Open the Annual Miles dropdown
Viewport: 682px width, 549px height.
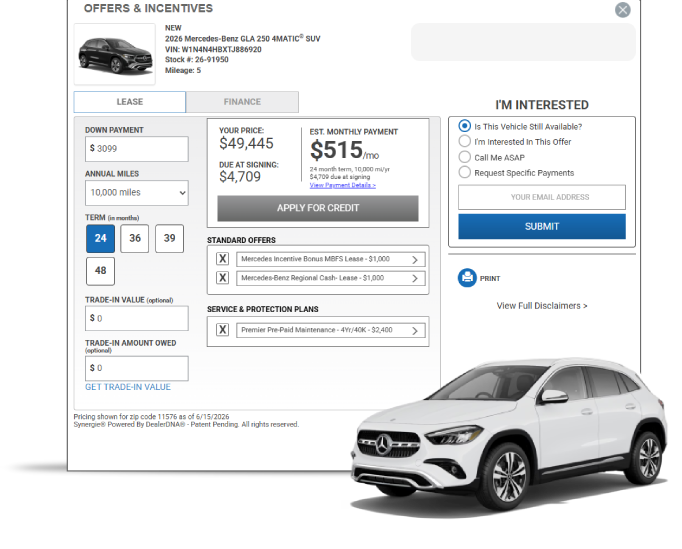137,193
